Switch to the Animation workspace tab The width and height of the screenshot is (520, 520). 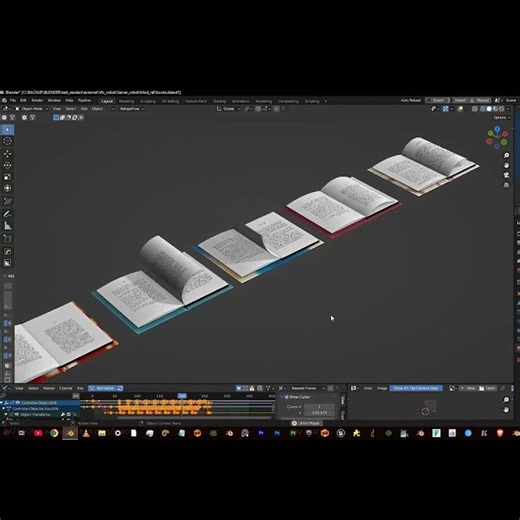(x=241, y=101)
